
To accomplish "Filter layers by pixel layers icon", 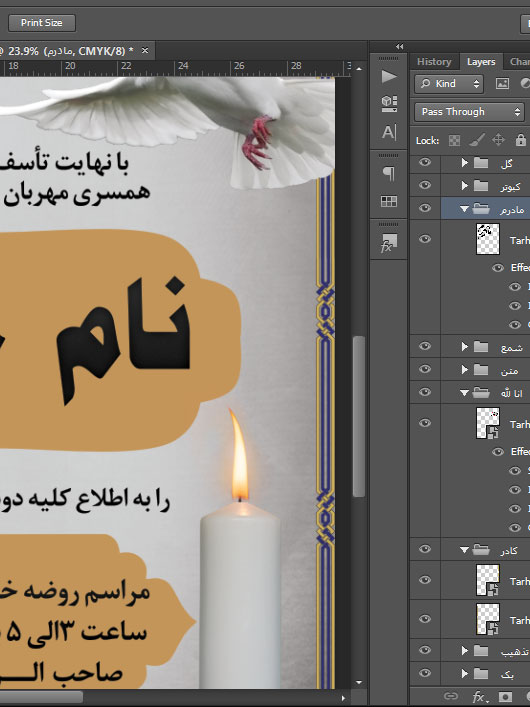I will pos(502,83).
